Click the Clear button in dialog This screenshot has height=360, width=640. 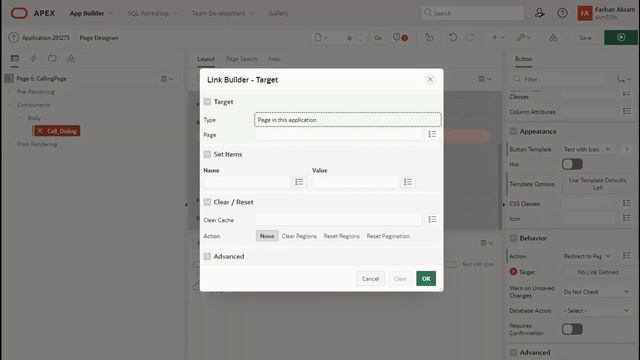(x=400, y=279)
